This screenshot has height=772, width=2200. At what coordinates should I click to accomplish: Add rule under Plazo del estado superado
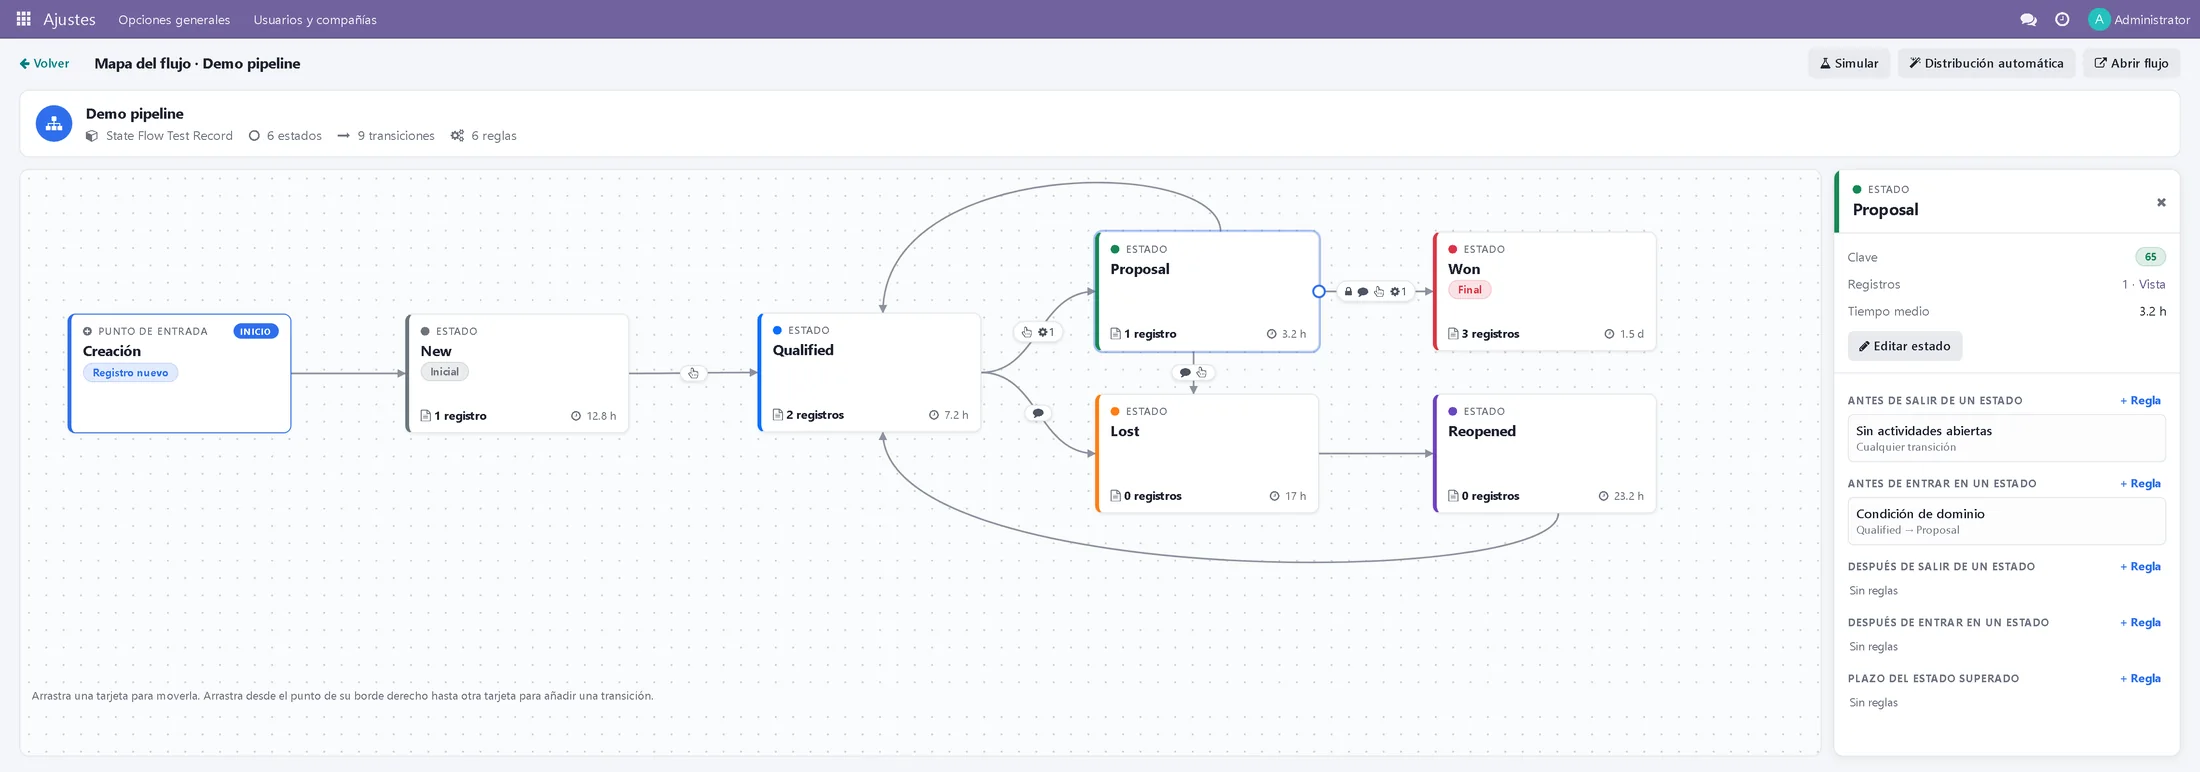[x=2140, y=679]
